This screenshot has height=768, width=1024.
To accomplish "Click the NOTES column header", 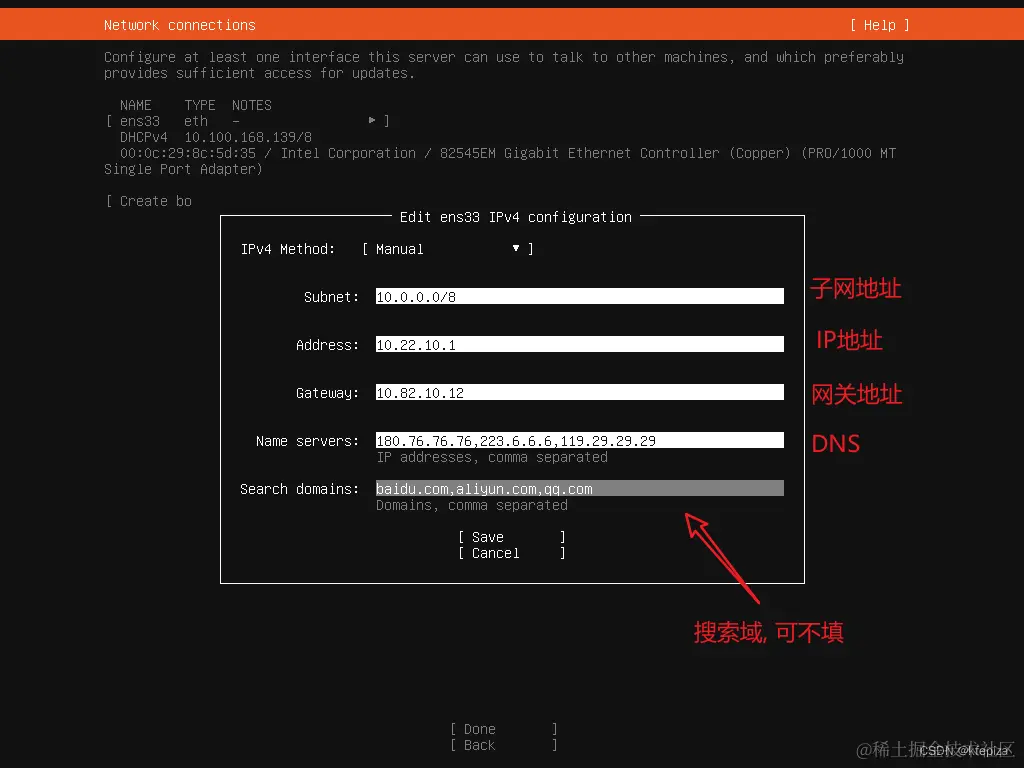I will (x=252, y=105).
